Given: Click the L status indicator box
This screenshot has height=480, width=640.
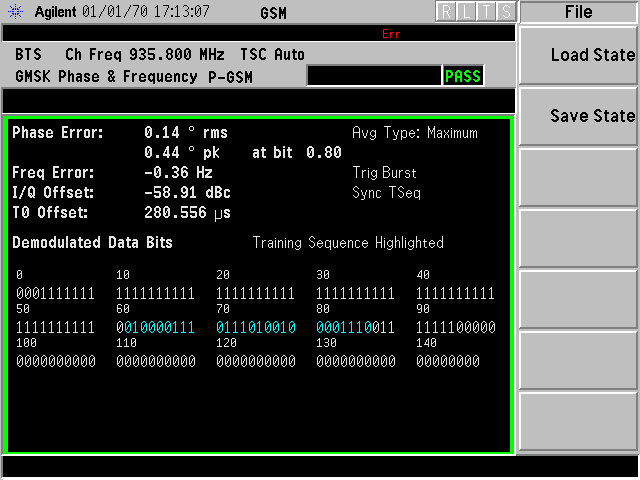Looking at the screenshot, I should pyautogui.click(x=465, y=12).
